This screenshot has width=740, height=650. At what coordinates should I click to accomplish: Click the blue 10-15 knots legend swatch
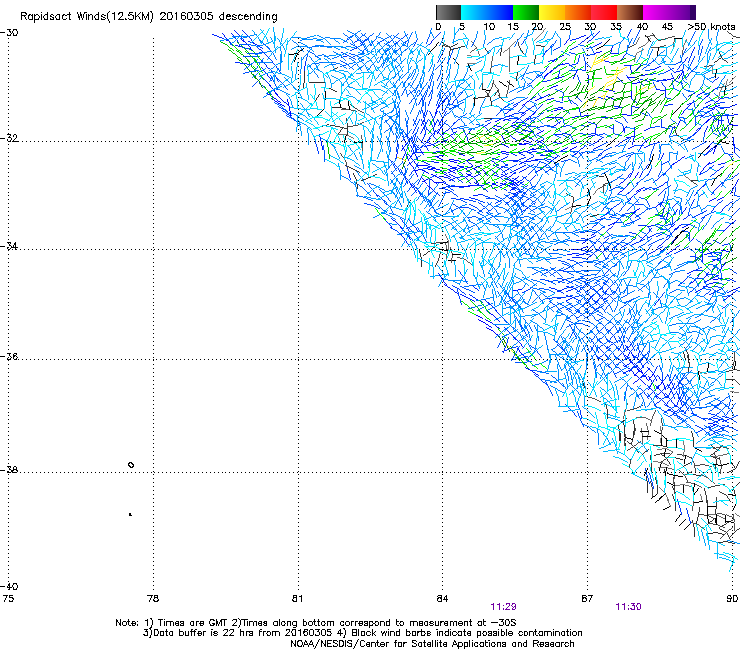point(500,12)
